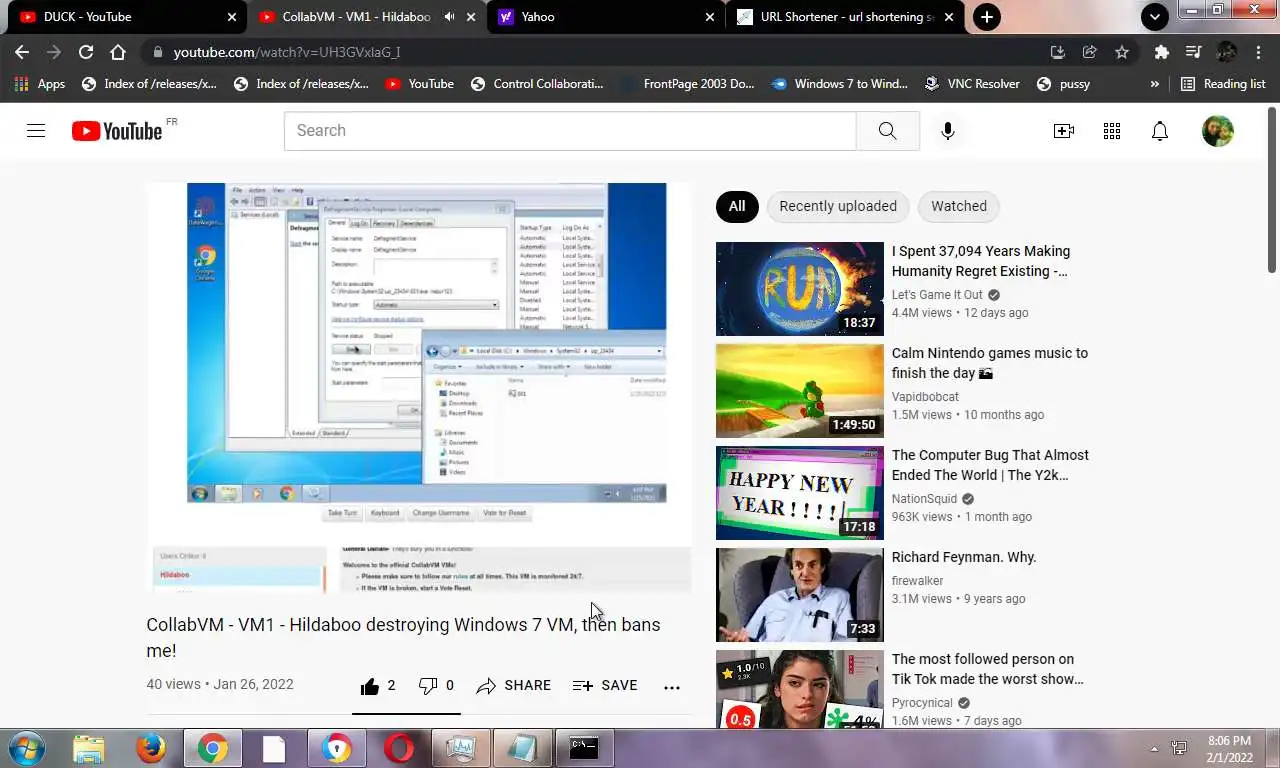Screen dimensions: 1280x768
Task: Open the Richard Feynman. Why. video title
Action: click(x=964, y=557)
